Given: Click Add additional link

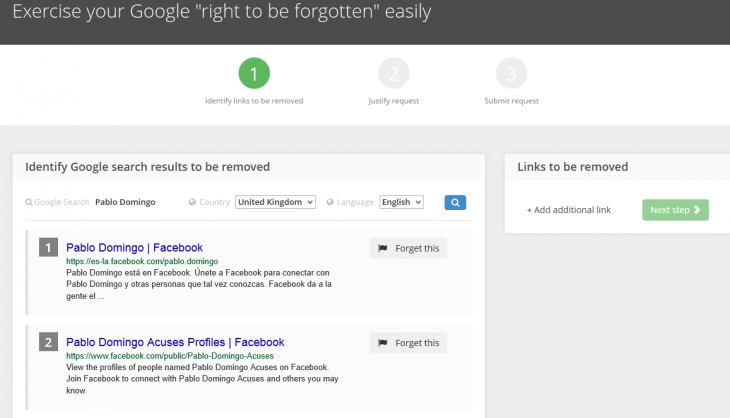Looking at the screenshot, I should (568, 210).
